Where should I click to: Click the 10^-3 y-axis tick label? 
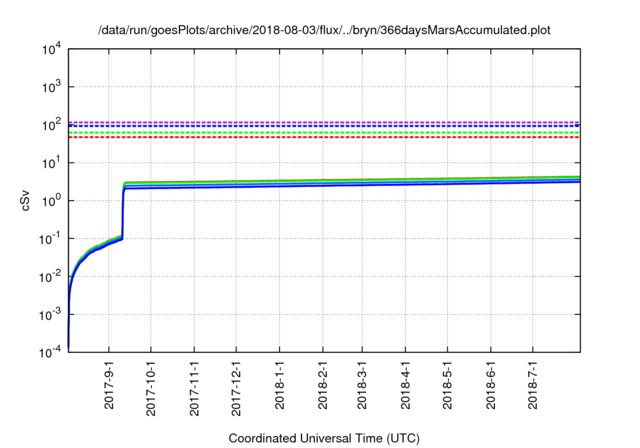click(x=51, y=314)
